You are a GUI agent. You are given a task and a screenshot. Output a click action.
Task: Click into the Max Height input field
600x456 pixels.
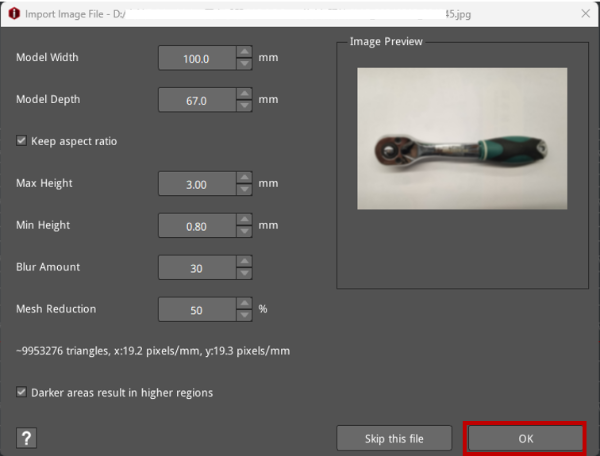pos(196,184)
